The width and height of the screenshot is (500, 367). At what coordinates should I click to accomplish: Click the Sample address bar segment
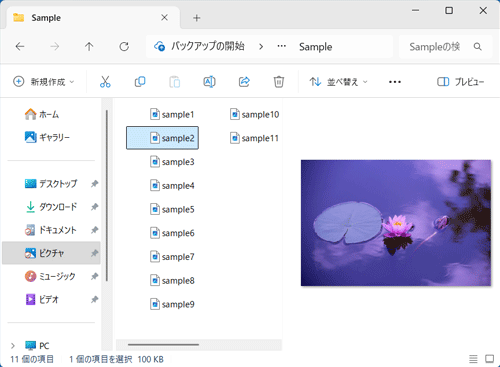(x=315, y=47)
